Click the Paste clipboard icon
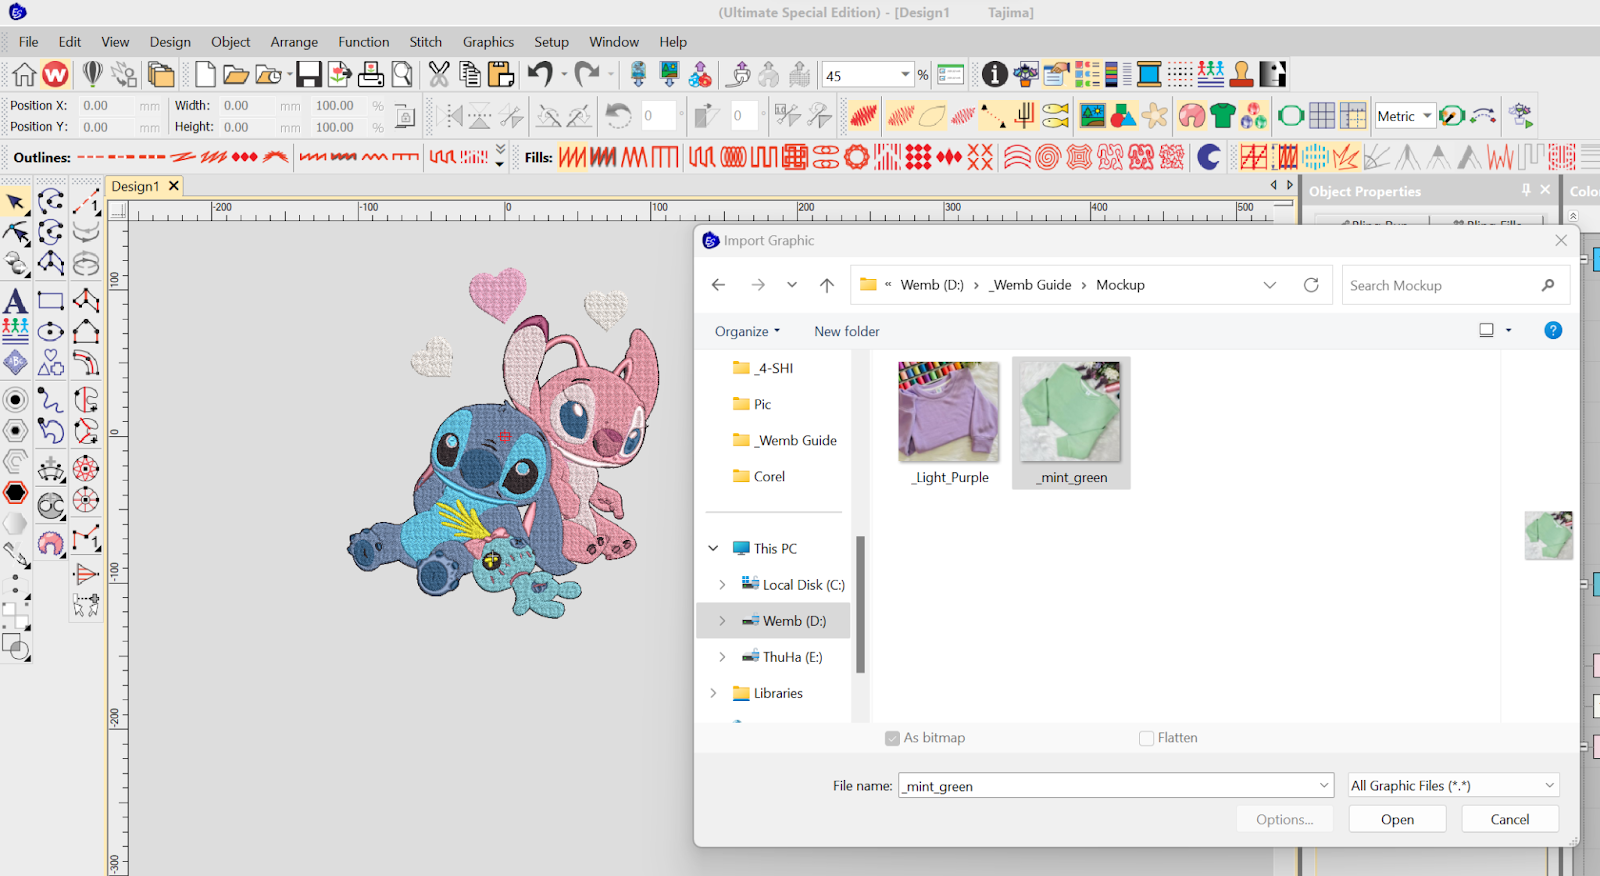This screenshot has height=876, width=1600. click(x=501, y=74)
